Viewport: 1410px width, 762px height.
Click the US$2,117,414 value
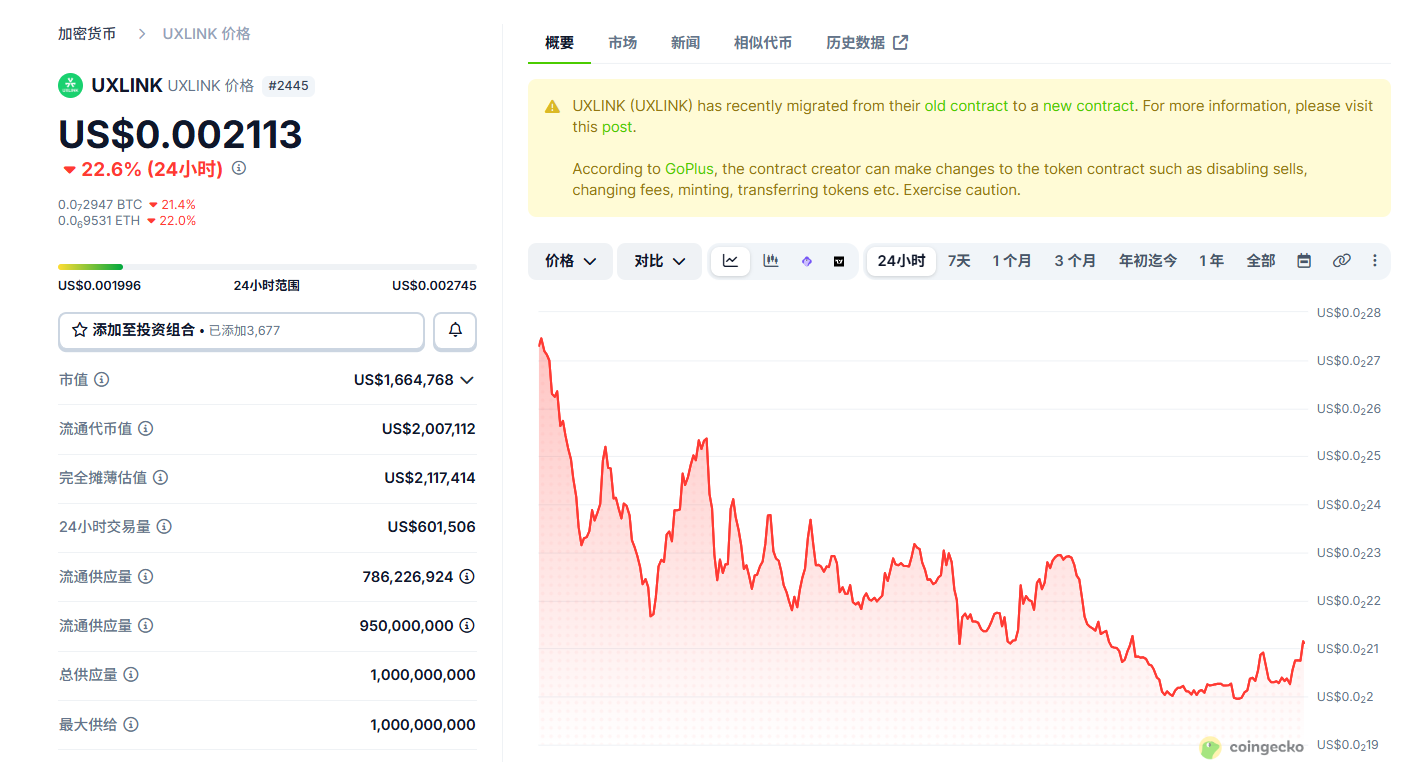click(x=430, y=478)
